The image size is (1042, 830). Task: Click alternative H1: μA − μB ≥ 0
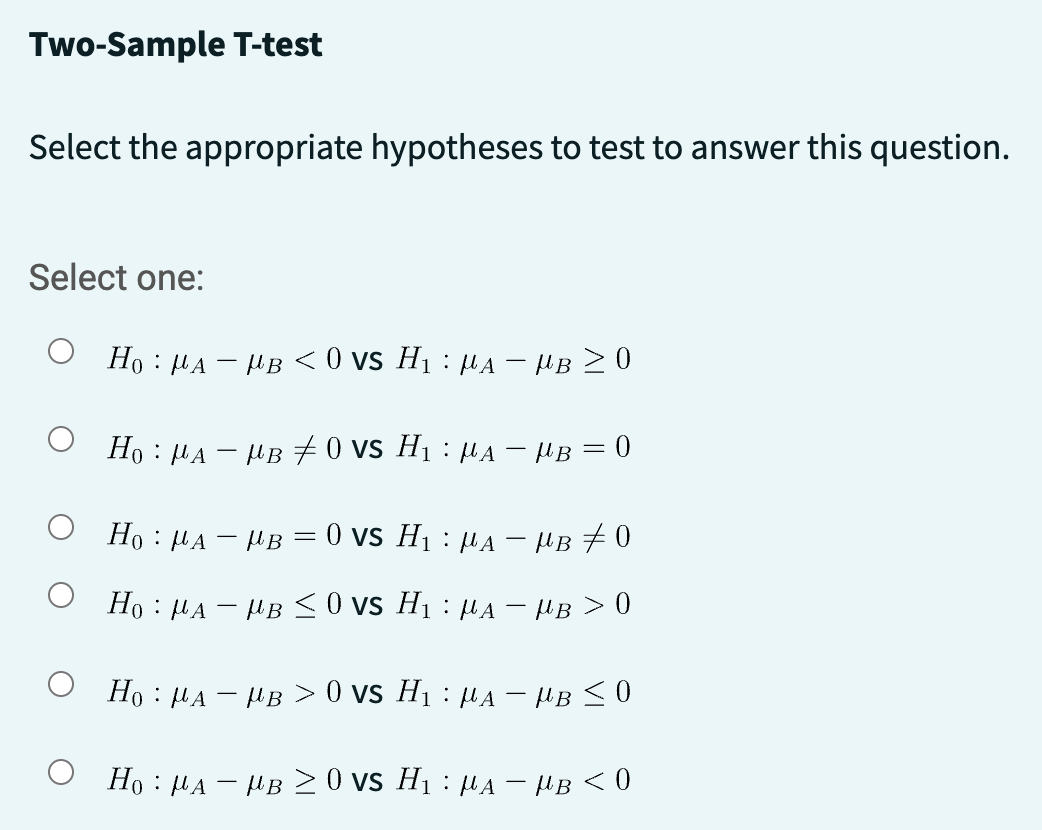513,360
